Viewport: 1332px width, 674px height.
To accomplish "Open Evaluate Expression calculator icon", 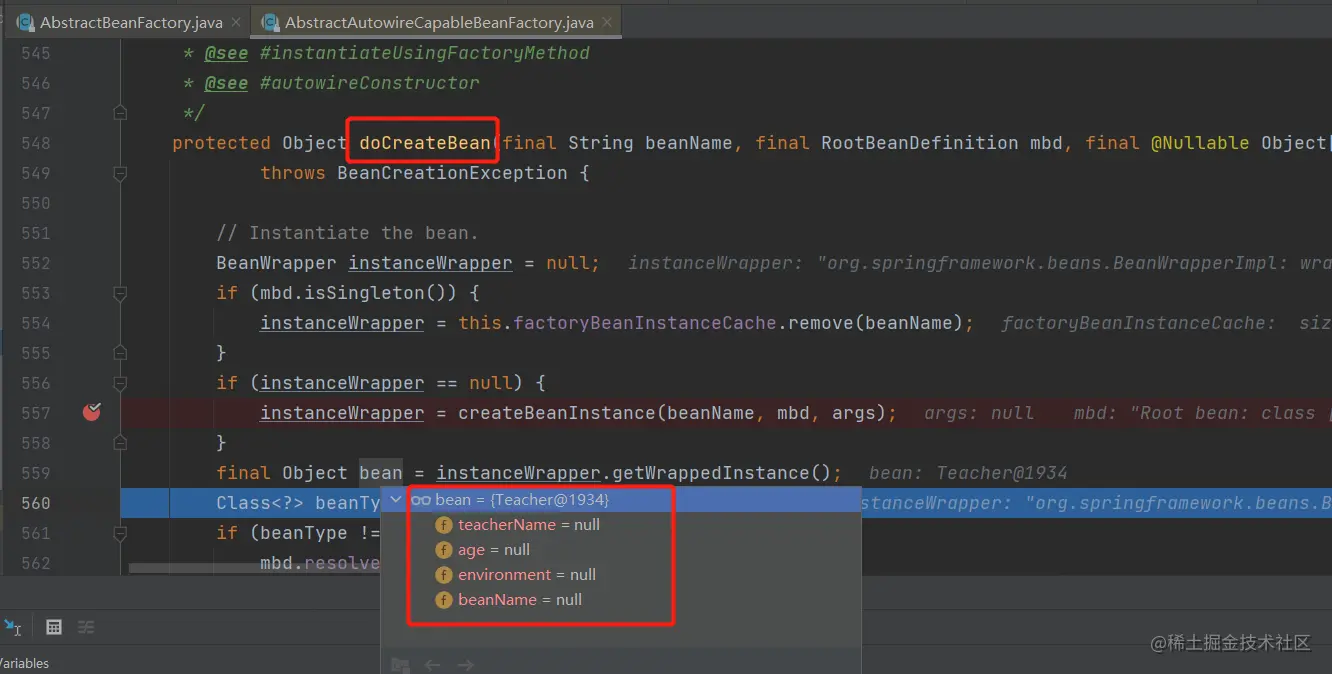I will tap(54, 627).
